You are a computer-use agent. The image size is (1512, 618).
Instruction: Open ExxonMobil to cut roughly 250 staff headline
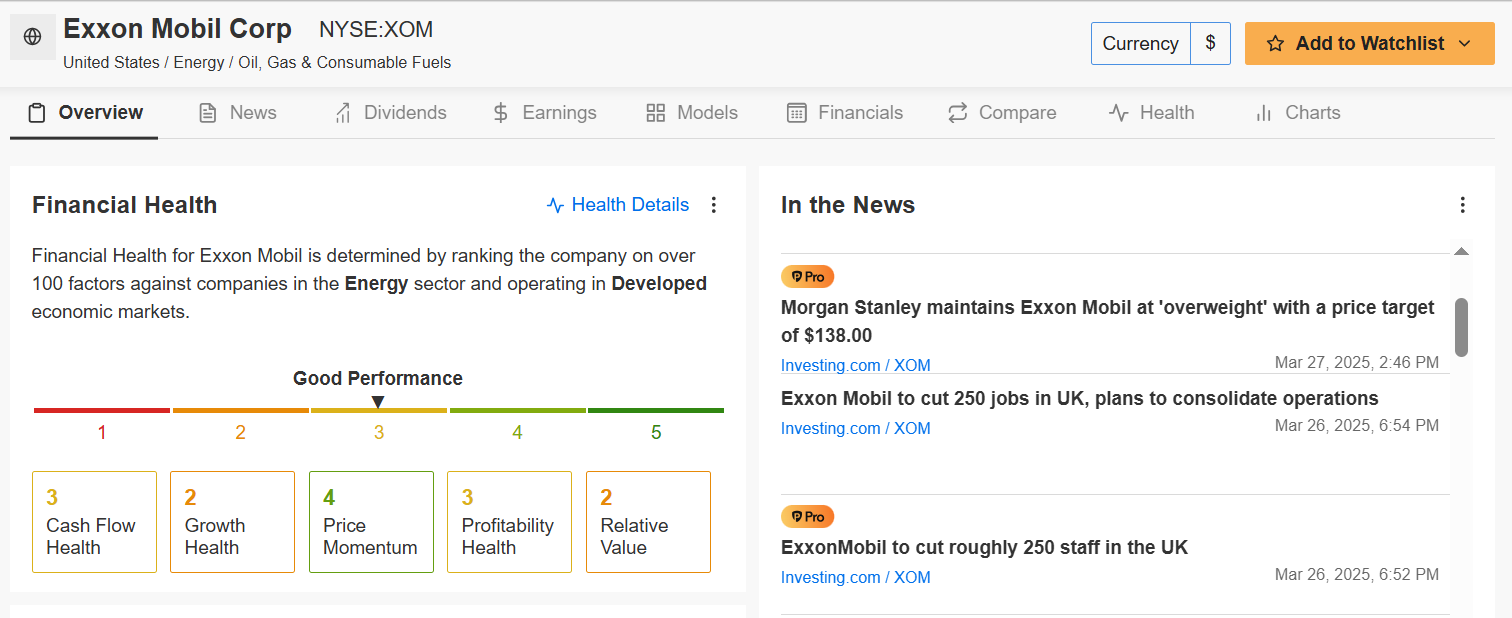pos(984,547)
